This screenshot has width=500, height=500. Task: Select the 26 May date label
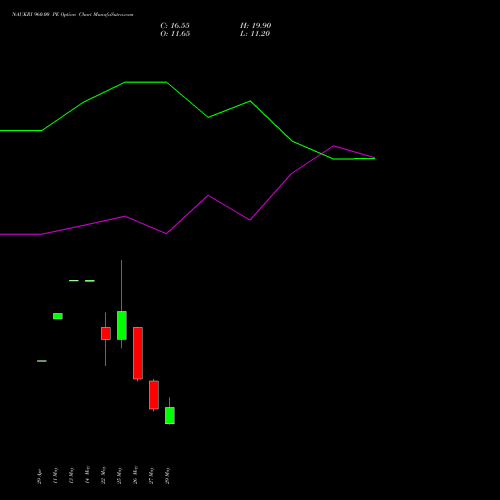(x=135, y=475)
